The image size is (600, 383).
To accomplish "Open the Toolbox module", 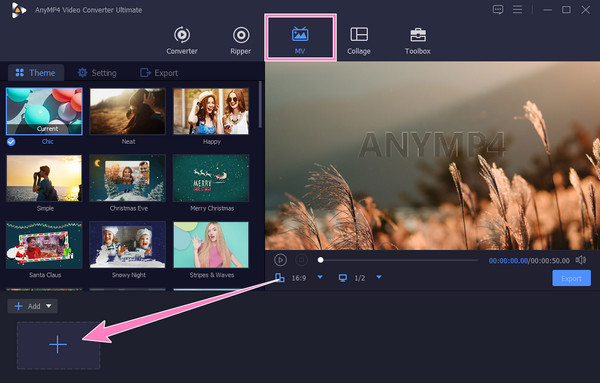I will point(418,41).
